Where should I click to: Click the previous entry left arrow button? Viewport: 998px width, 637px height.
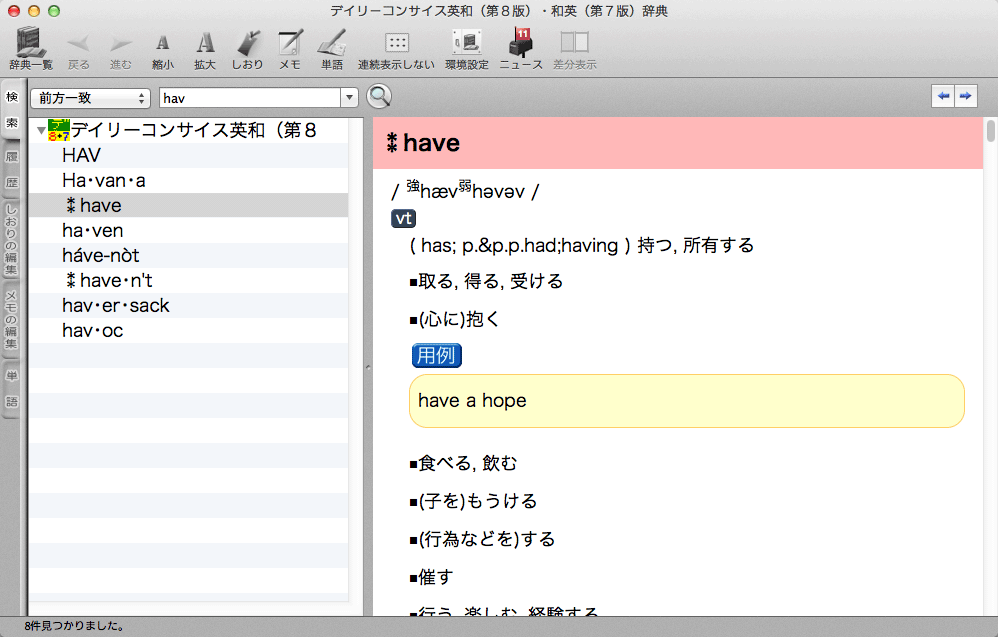point(942,96)
